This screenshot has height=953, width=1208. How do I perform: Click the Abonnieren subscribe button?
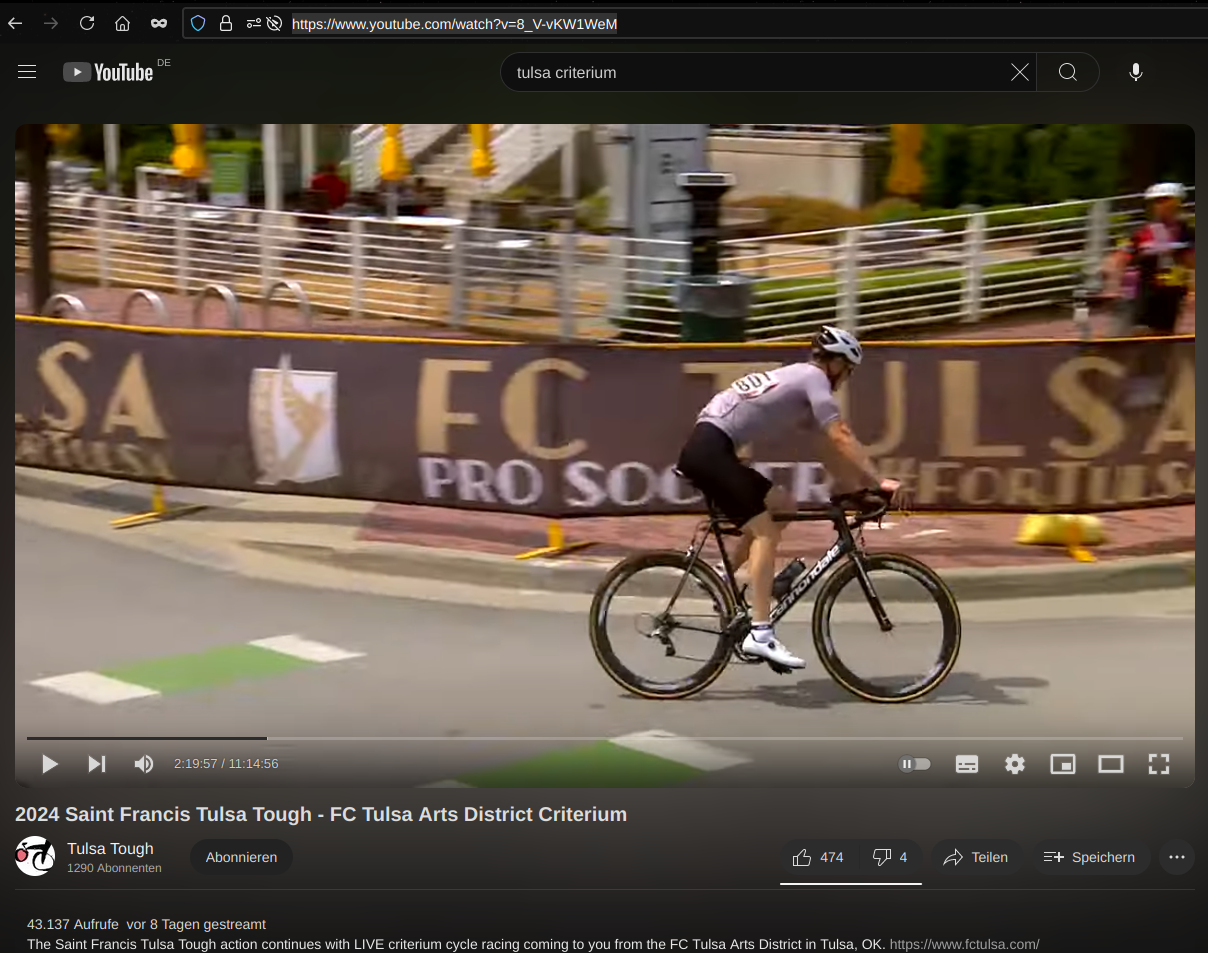click(241, 857)
